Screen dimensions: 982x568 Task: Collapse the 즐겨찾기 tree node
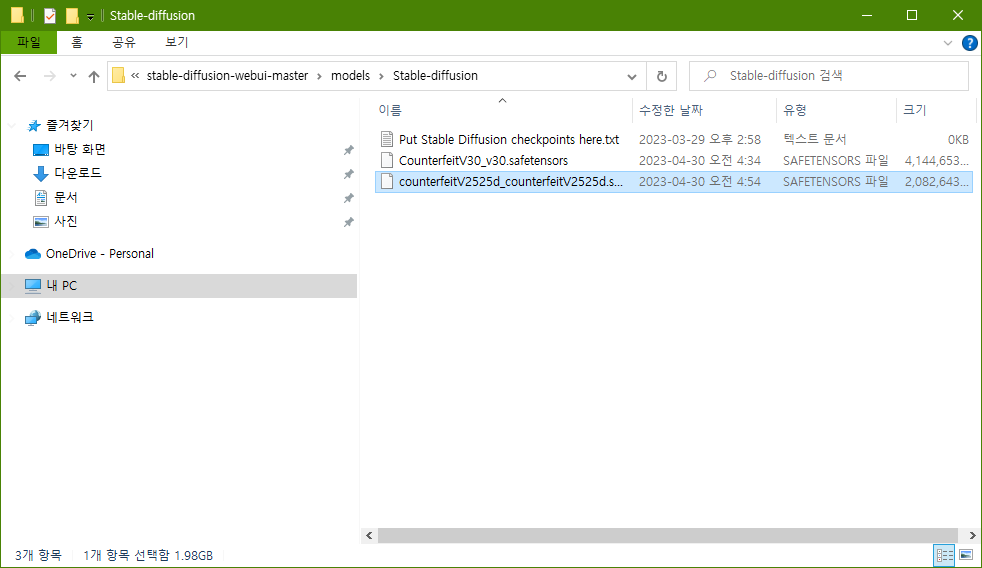12,126
